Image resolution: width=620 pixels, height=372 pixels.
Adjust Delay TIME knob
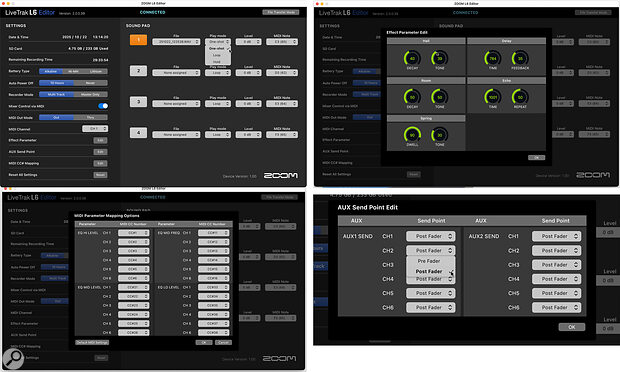pyautogui.click(x=493, y=58)
